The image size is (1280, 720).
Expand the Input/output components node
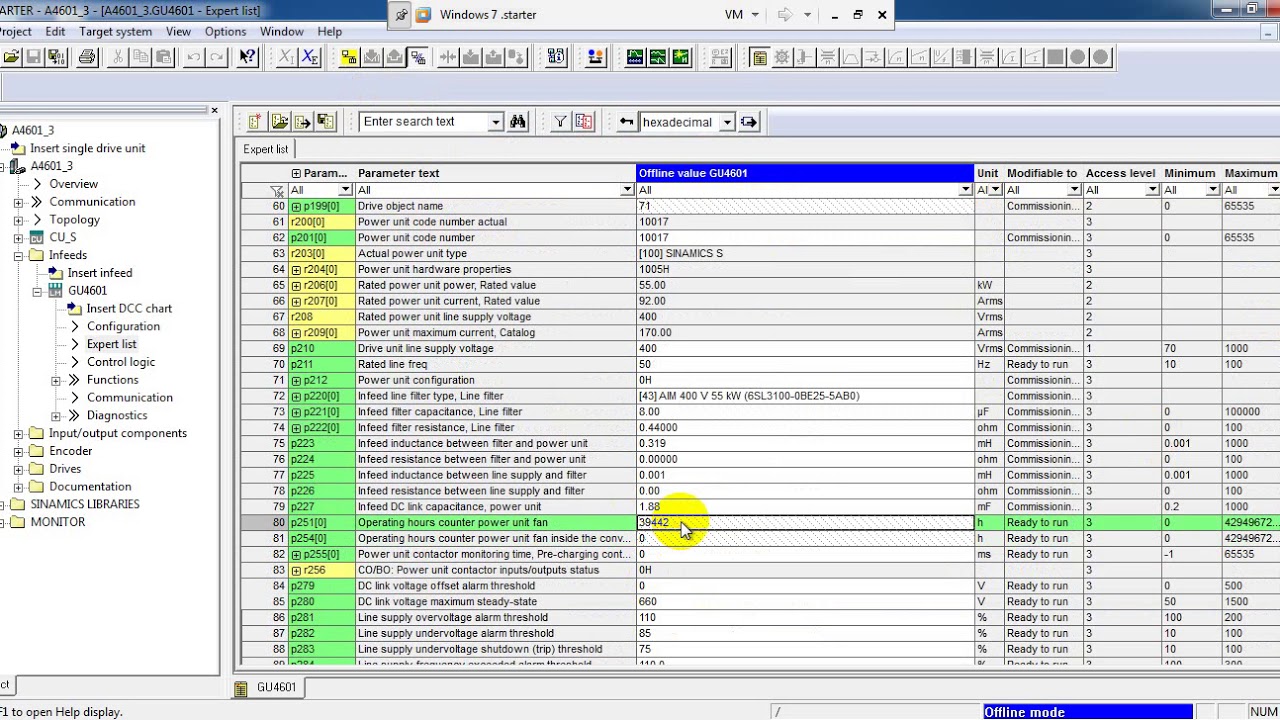[18, 434]
